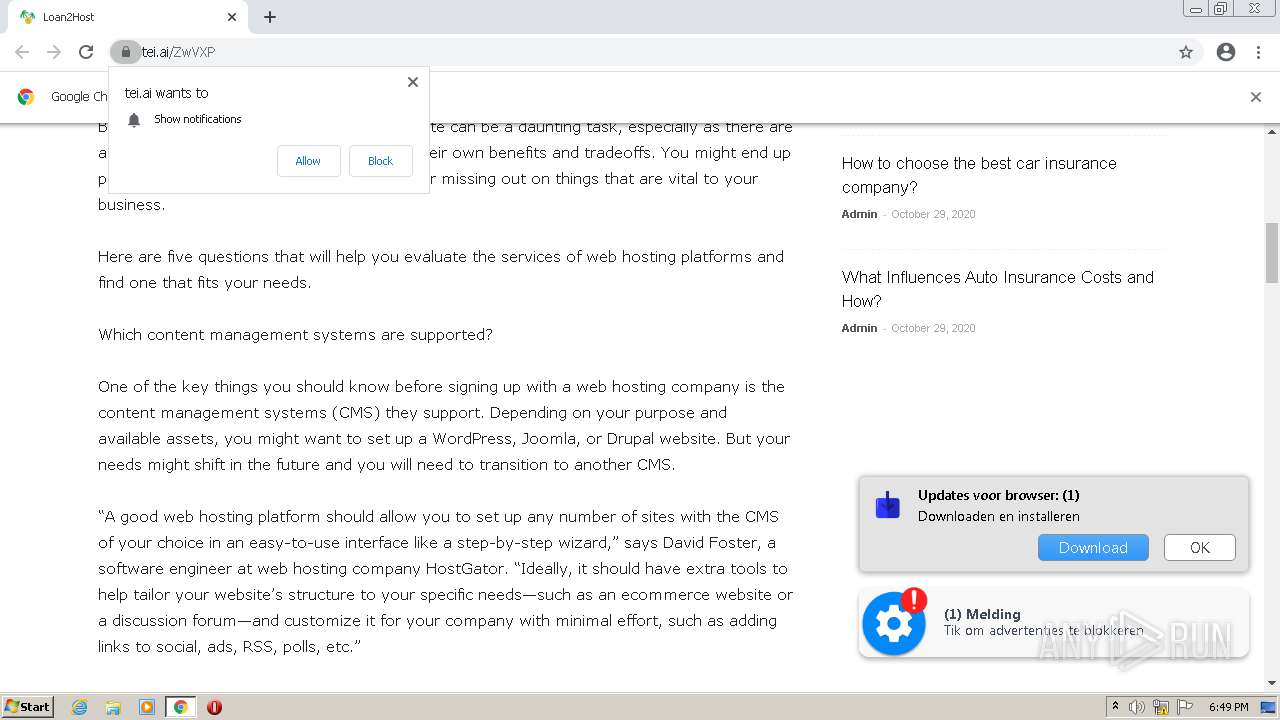Click the Download button in updates popup
1280x720 pixels.
[x=1093, y=548]
